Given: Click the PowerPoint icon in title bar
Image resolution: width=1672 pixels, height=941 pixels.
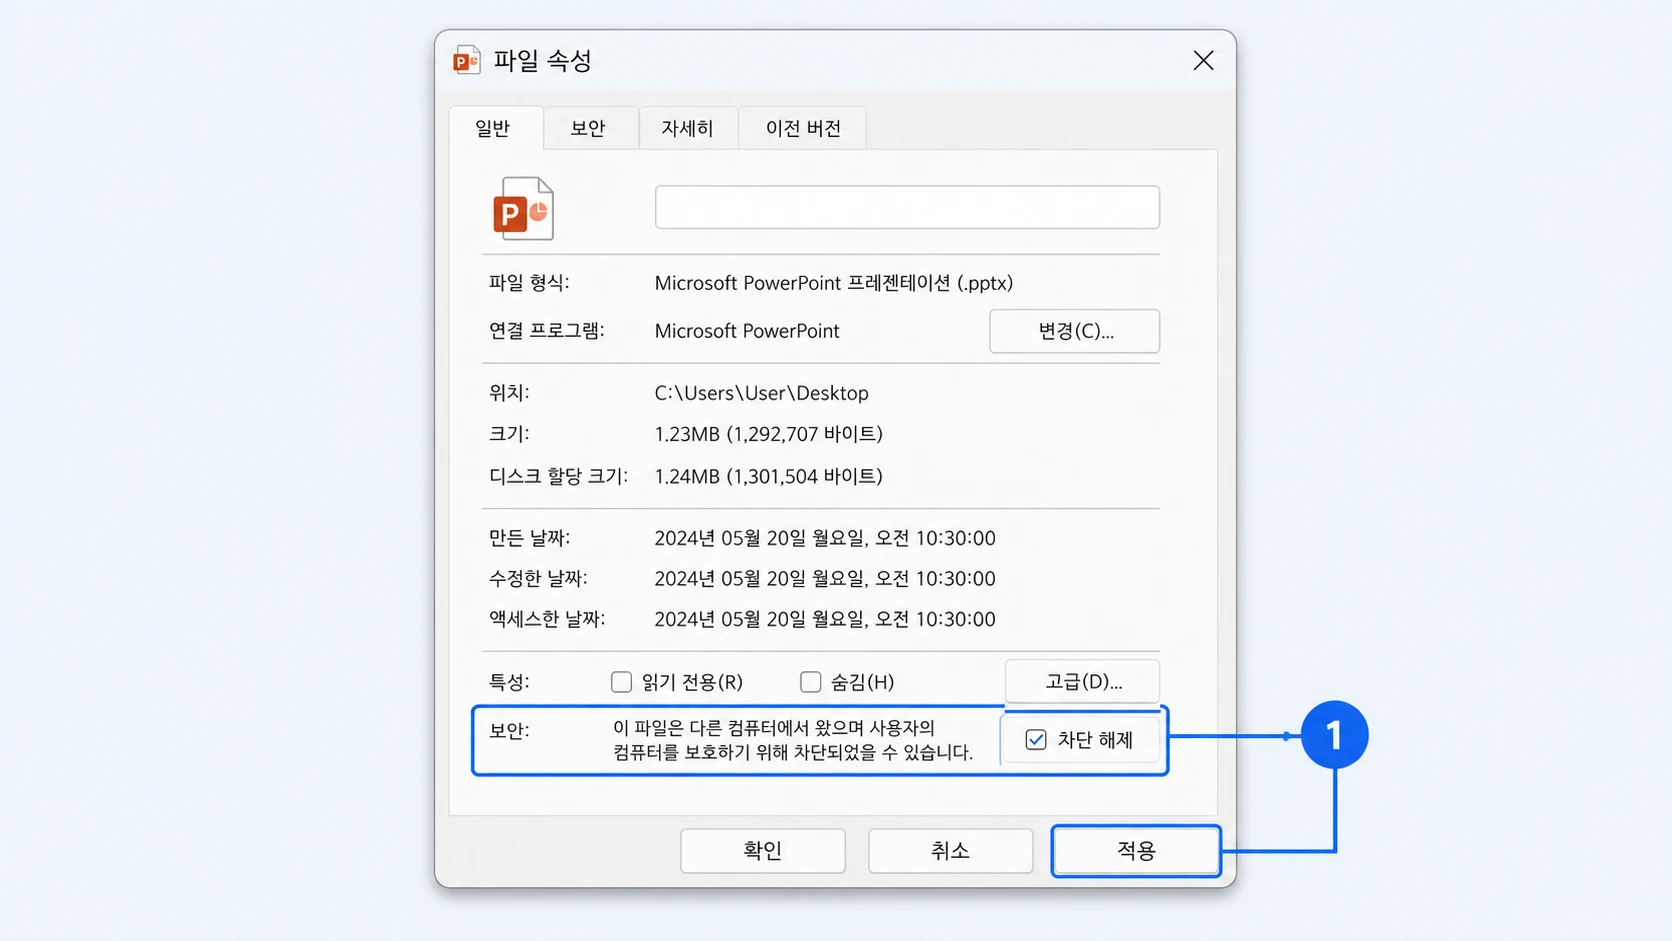Looking at the screenshot, I should (x=467, y=61).
